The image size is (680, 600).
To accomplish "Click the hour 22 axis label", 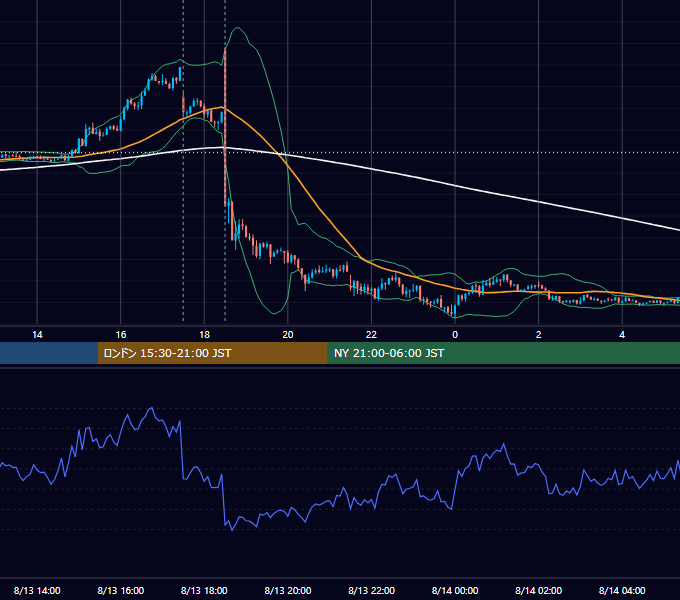I will coord(371,335).
